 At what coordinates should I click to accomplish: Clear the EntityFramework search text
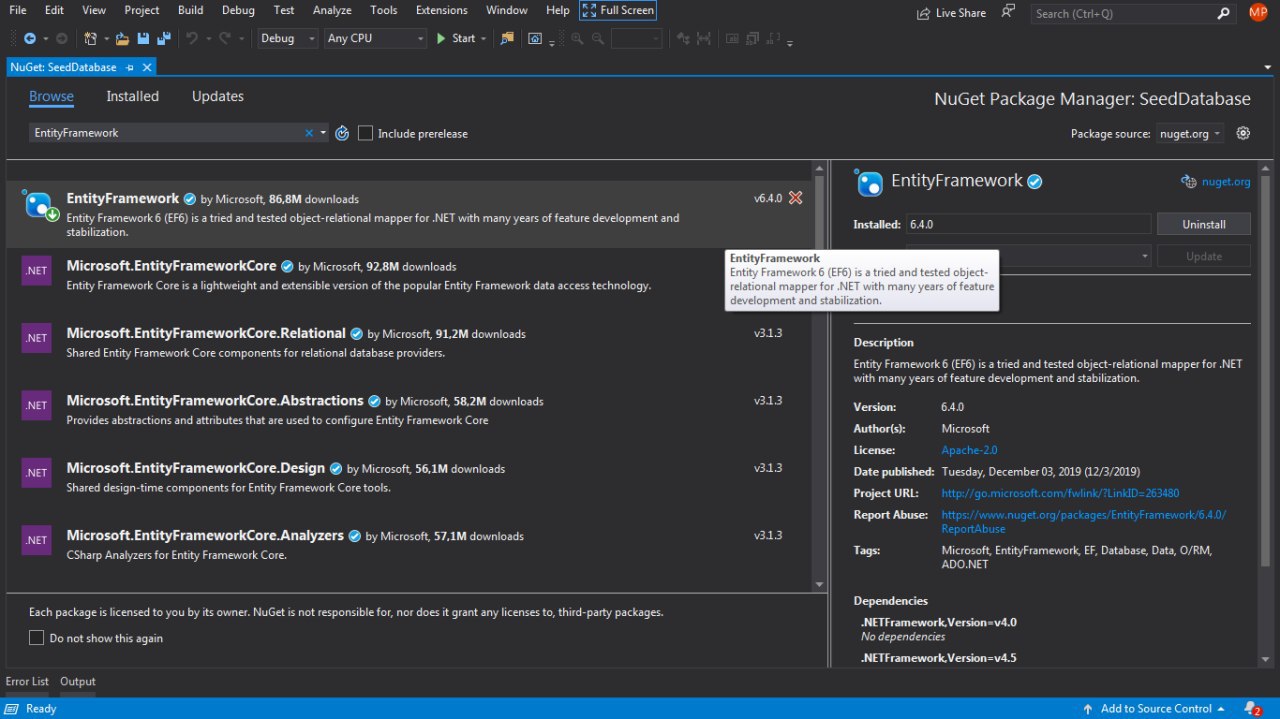pyautogui.click(x=310, y=133)
